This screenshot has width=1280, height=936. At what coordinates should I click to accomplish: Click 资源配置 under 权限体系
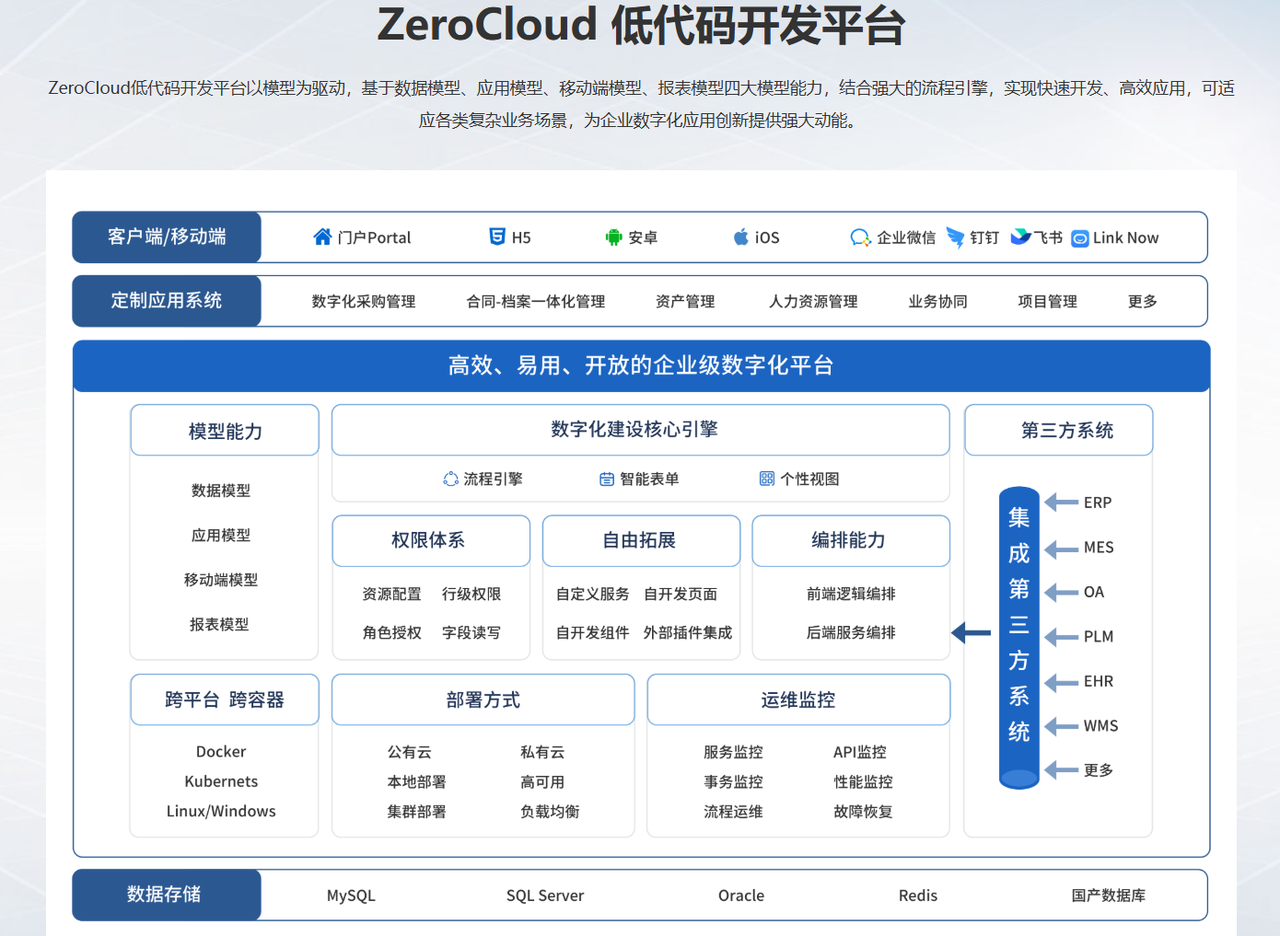[392, 594]
